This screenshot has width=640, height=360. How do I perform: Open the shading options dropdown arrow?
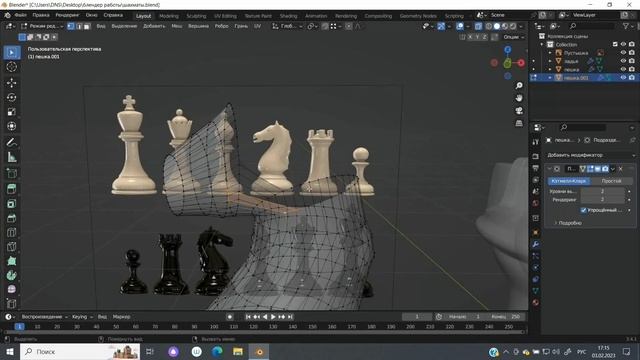521,26
